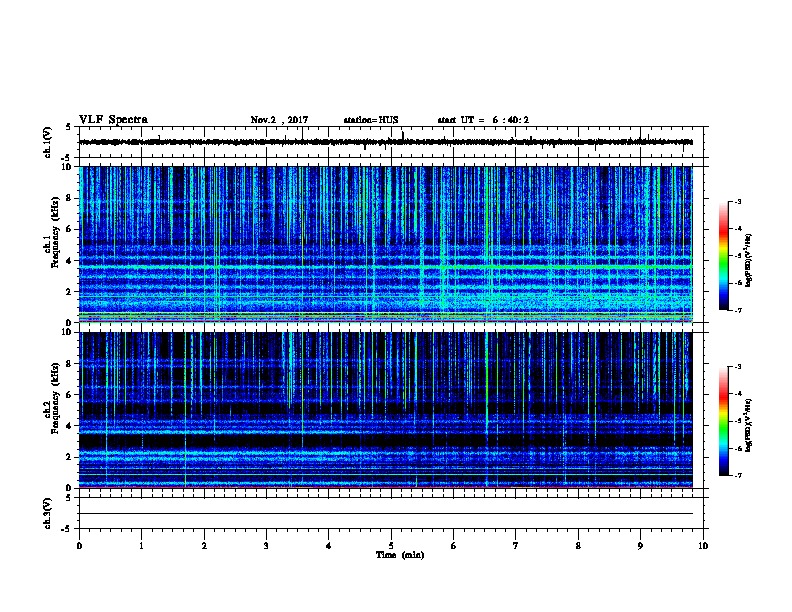792x612 pixels.
Task: Click the "2" tick on ch.1 frequency axis
Action: click(x=71, y=292)
